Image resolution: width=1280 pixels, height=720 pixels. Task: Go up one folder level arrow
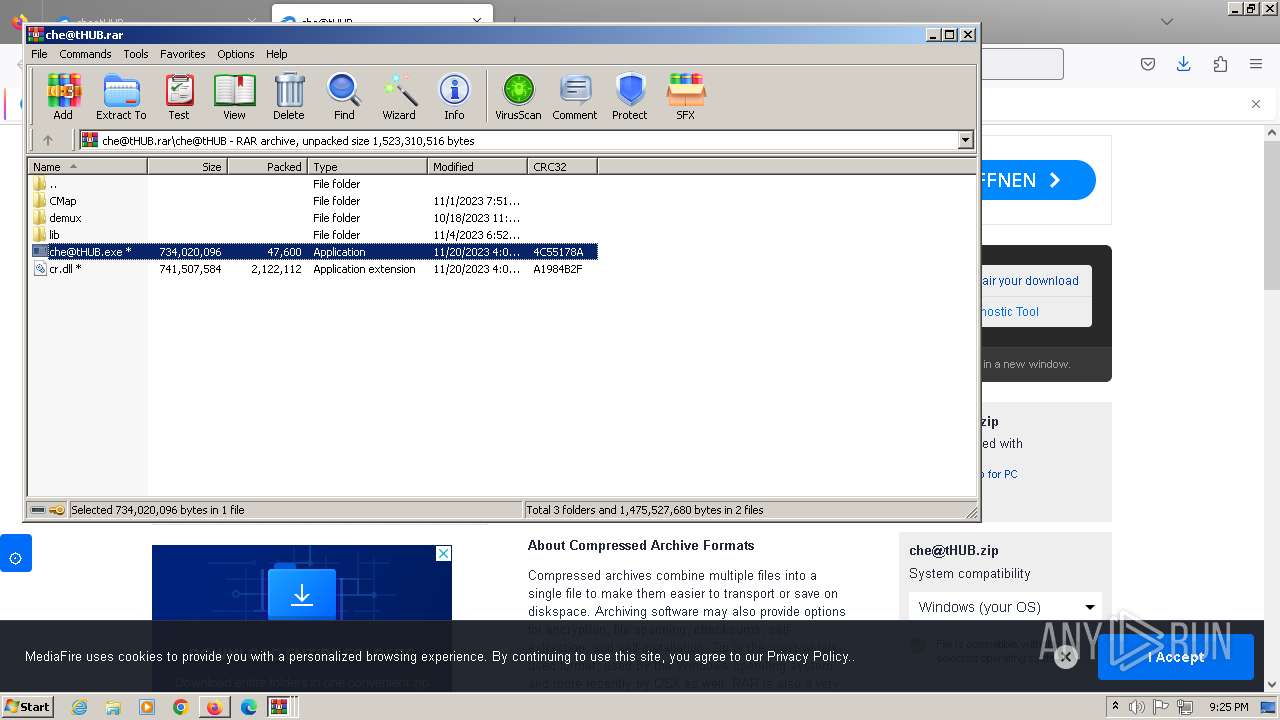click(47, 140)
